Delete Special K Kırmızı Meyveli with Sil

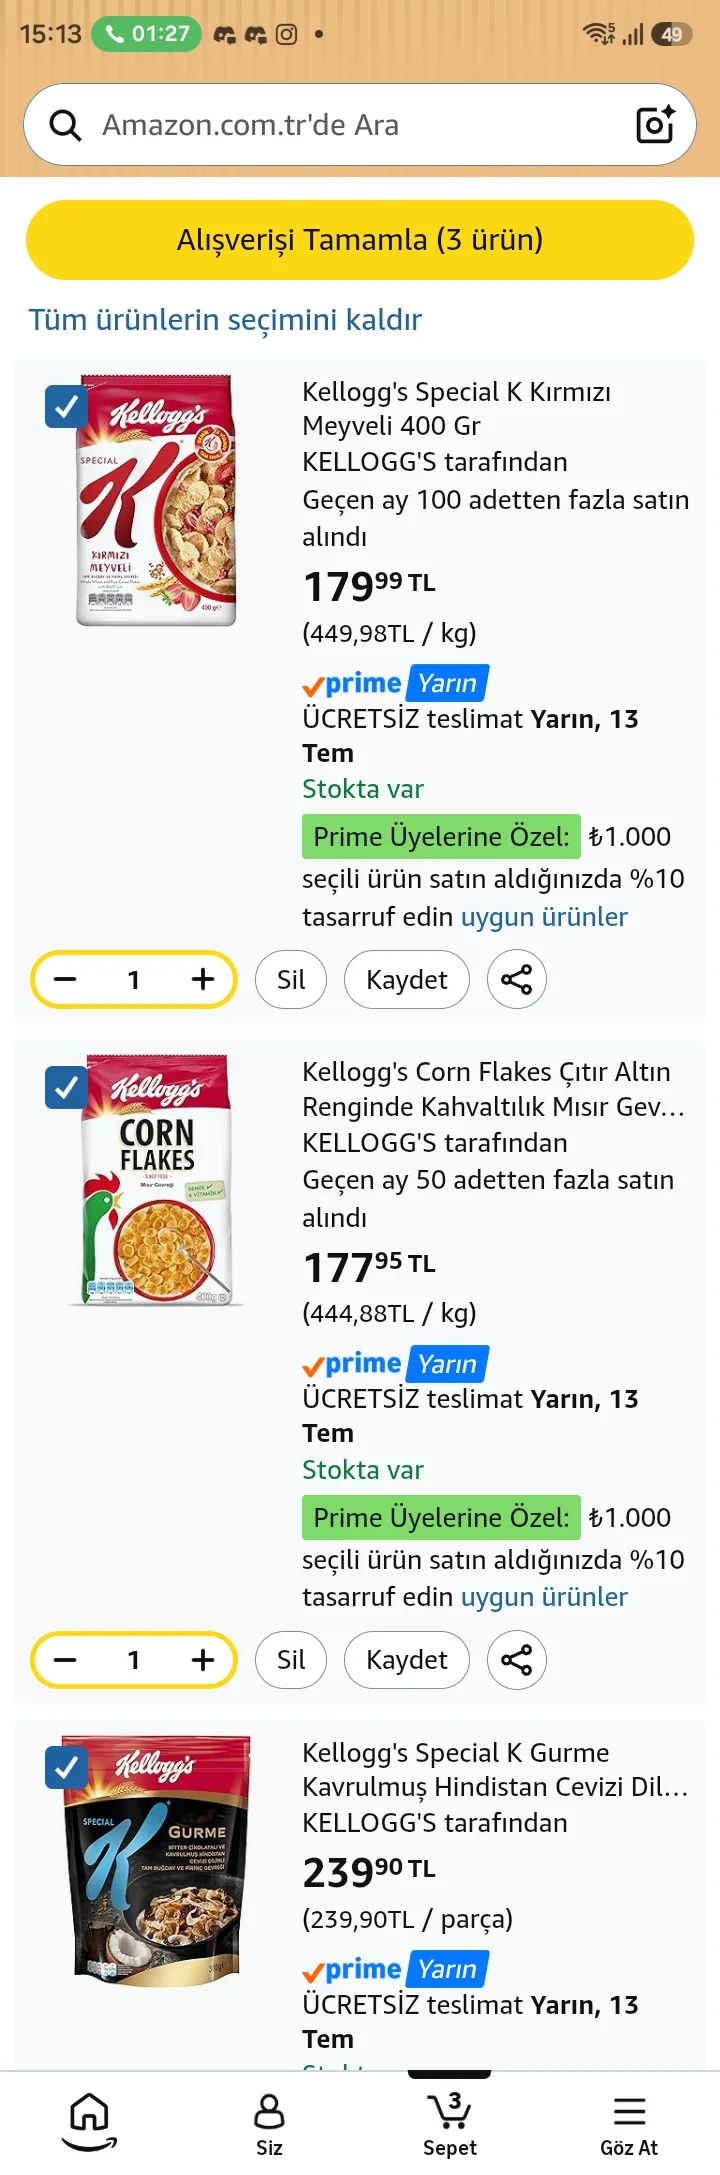coord(291,979)
